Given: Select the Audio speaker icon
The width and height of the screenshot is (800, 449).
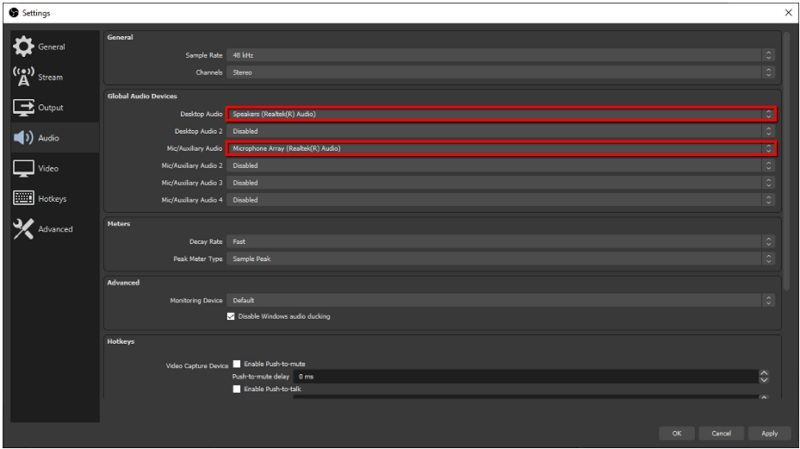Looking at the screenshot, I should (x=23, y=138).
